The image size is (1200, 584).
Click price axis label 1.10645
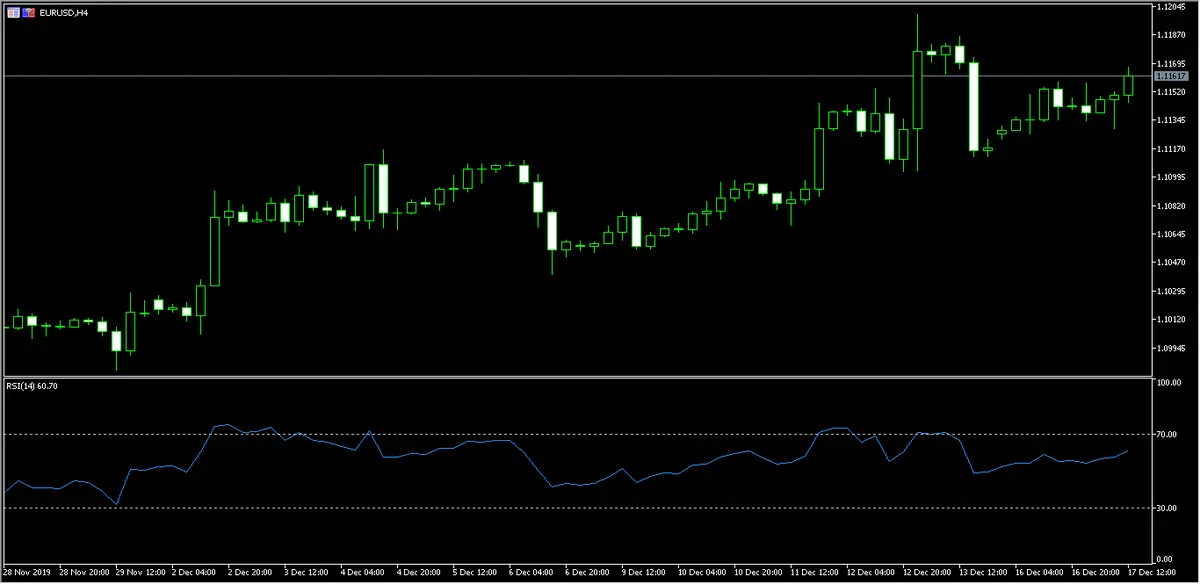[x=1170, y=234]
